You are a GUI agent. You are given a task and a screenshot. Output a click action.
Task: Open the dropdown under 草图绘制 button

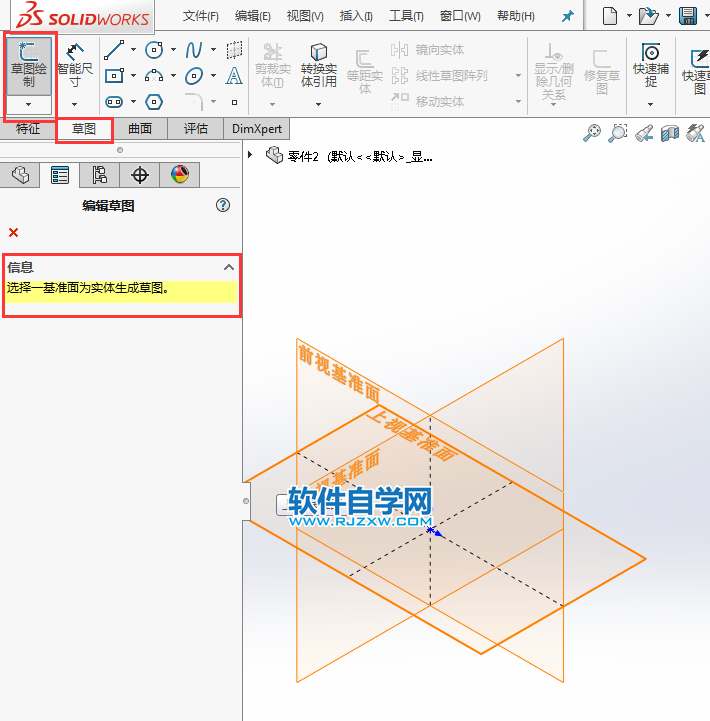click(29, 105)
